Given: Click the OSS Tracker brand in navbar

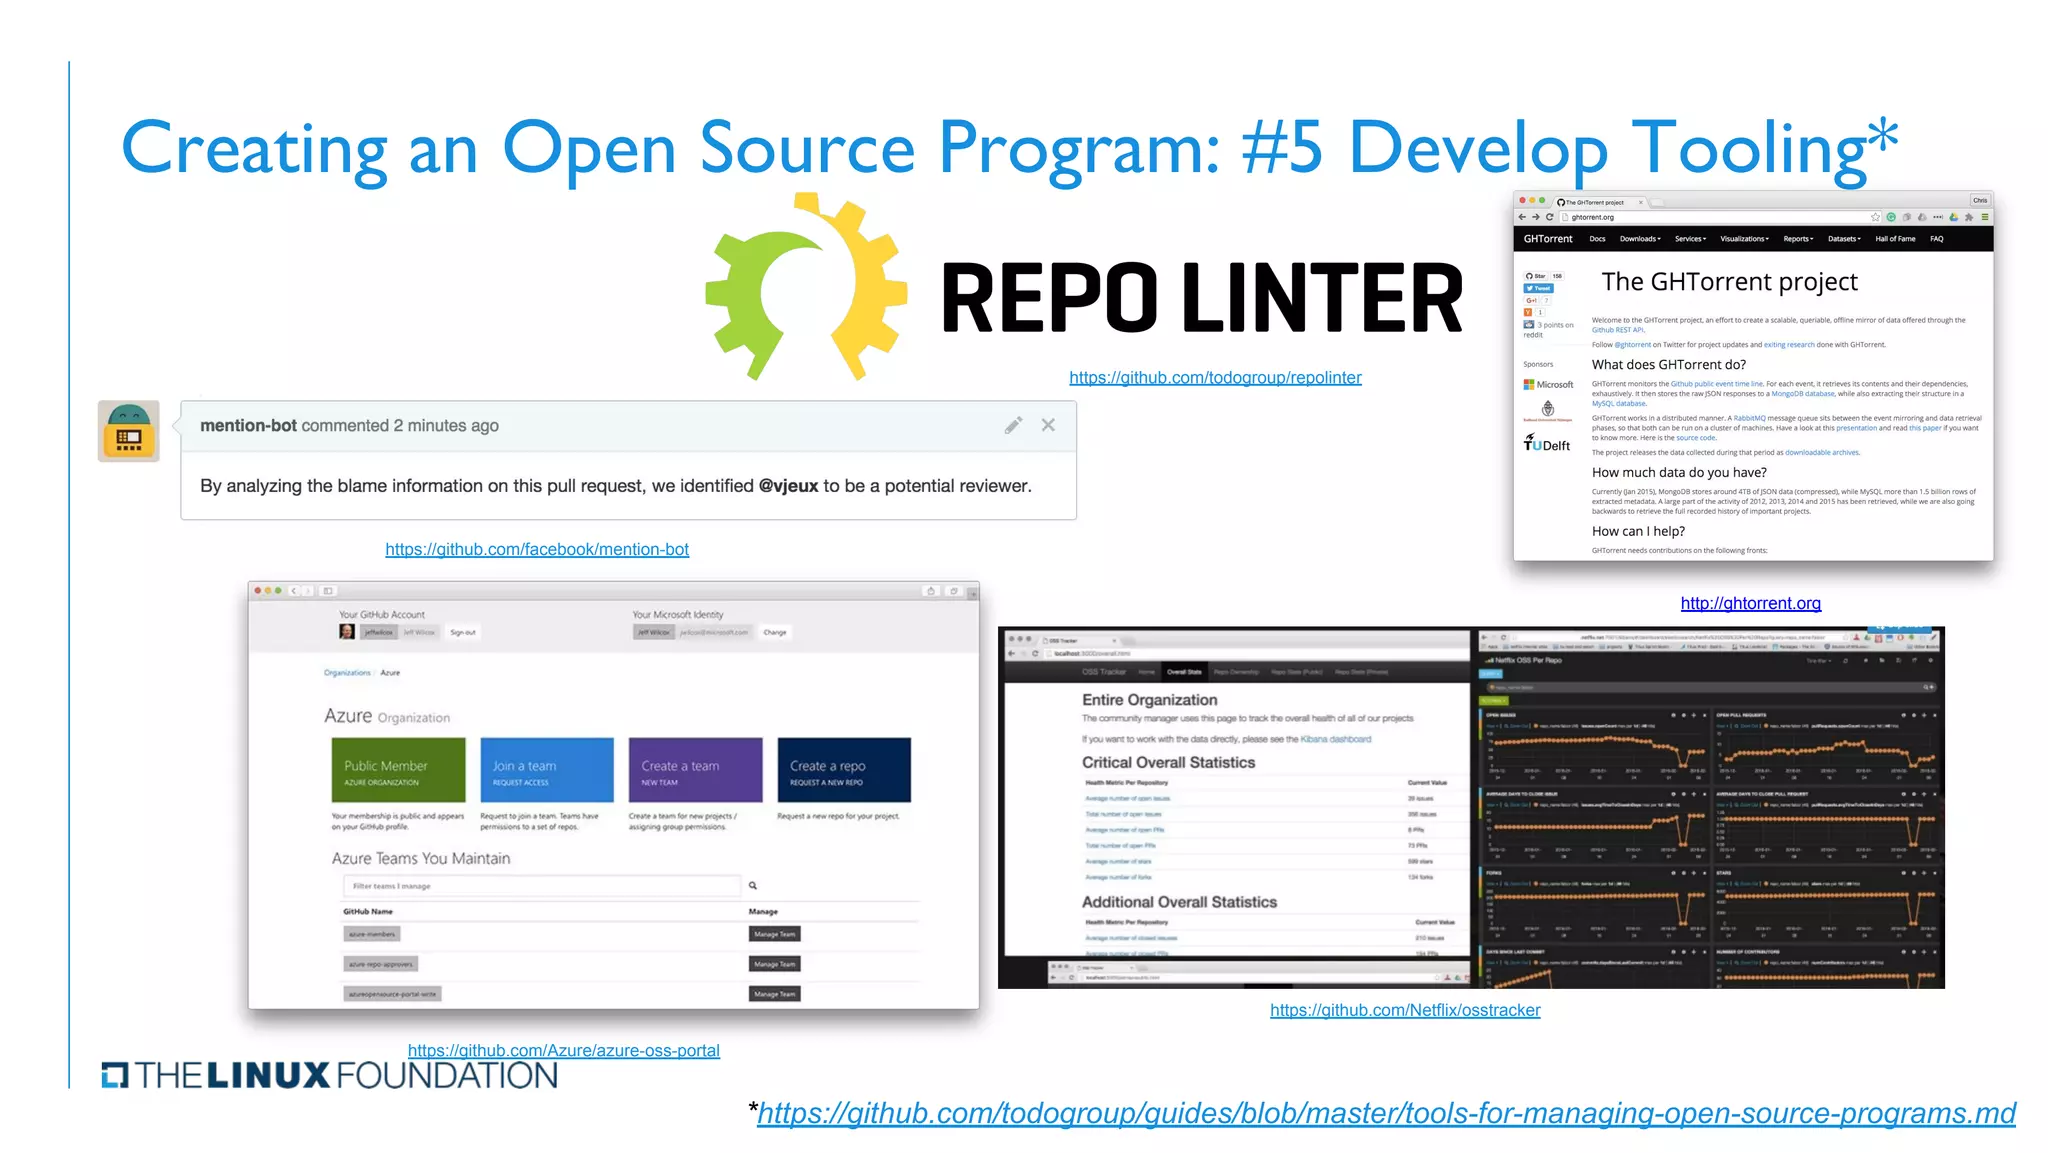Looking at the screenshot, I should pyautogui.click(x=1104, y=672).
